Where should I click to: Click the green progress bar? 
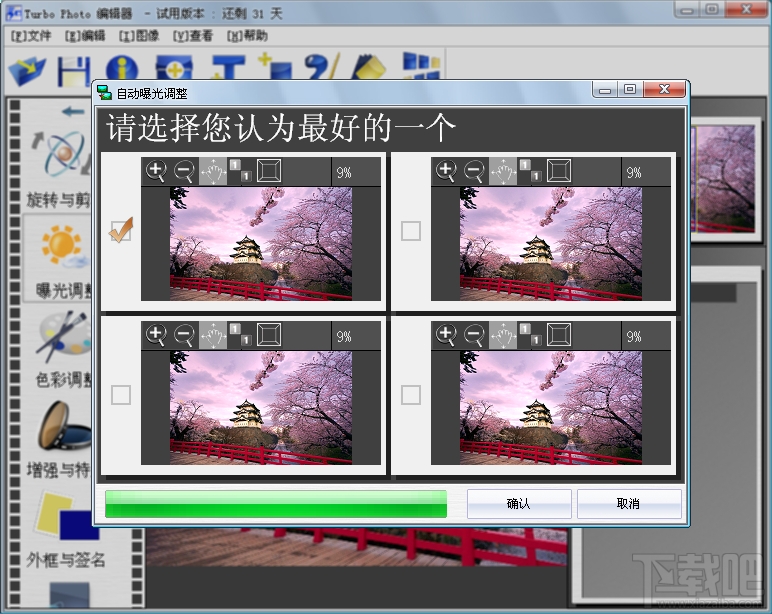[276, 503]
